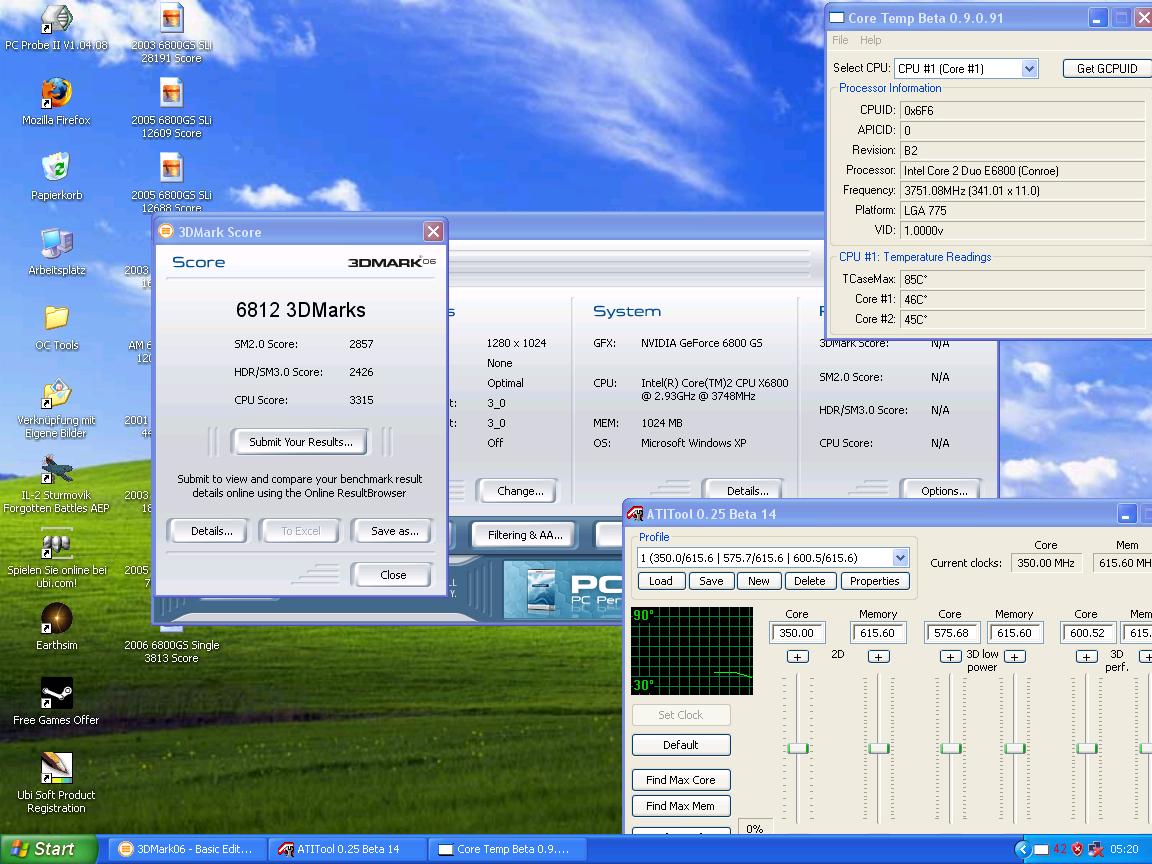Open the 2005 6800GS SLI 12609 Score file
The image size is (1152, 864).
pos(171,108)
